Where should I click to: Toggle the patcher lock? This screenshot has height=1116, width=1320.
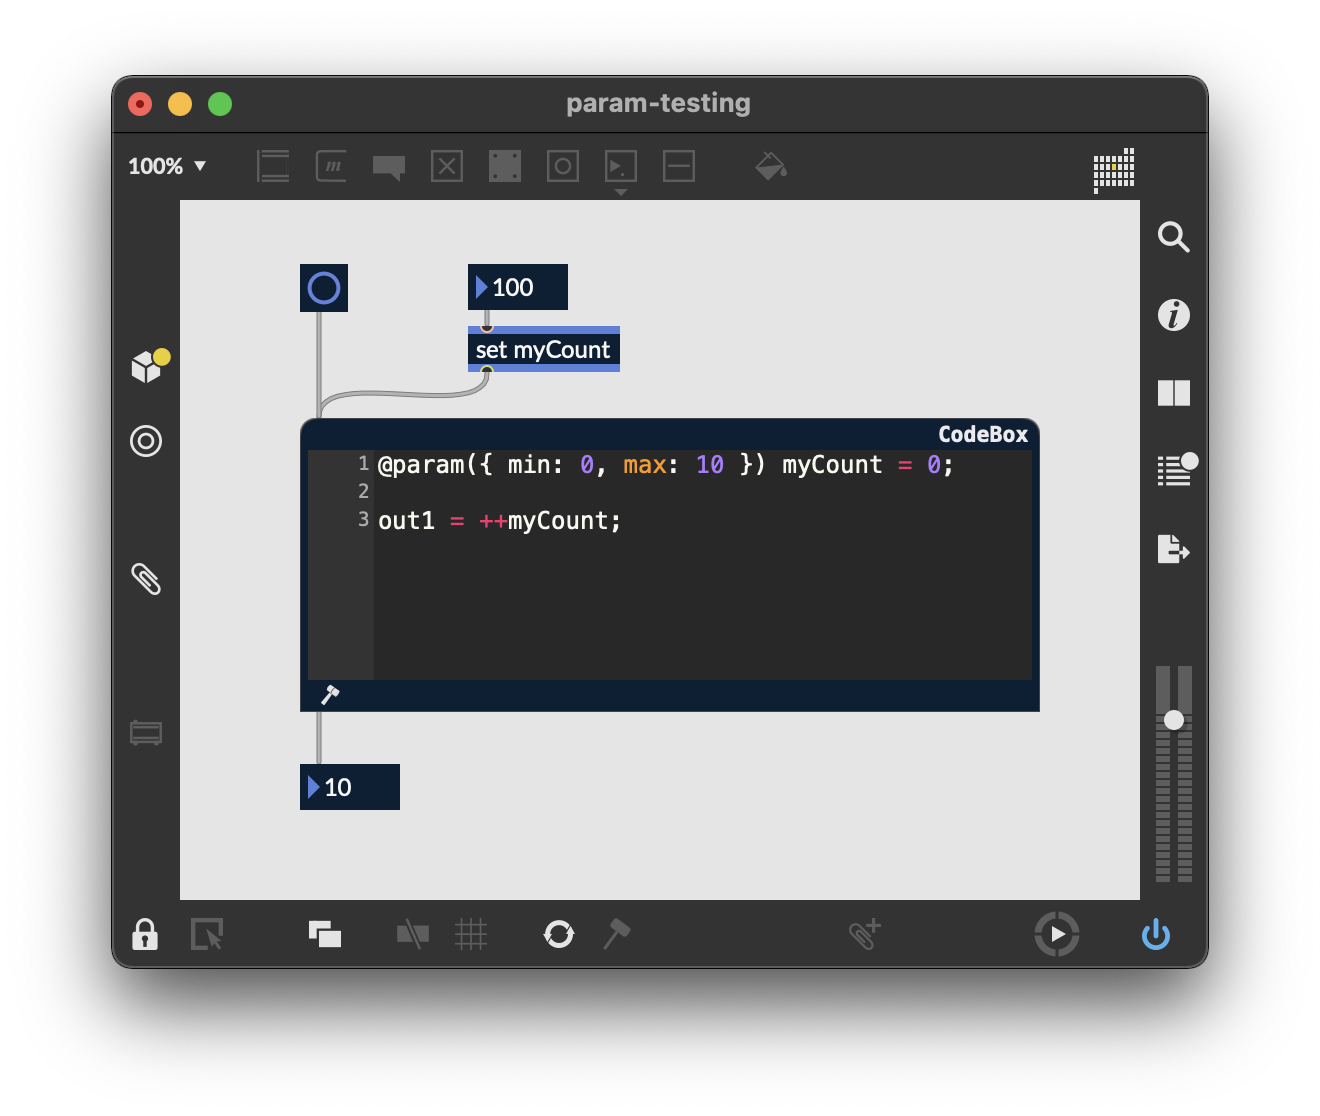click(x=145, y=935)
